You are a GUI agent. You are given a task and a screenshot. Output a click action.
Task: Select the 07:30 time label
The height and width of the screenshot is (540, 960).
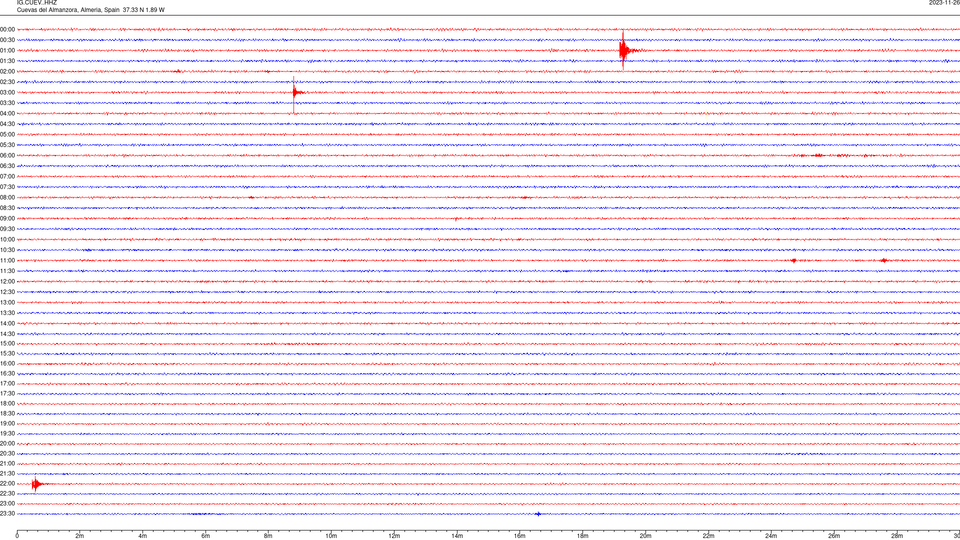coord(7,187)
